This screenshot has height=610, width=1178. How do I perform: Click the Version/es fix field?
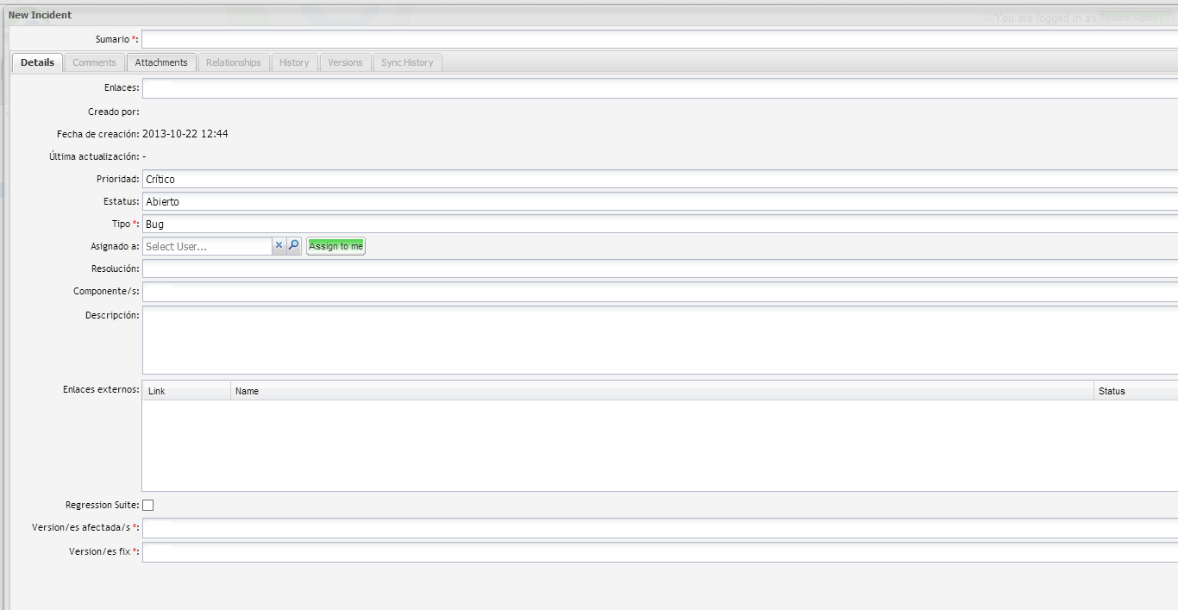point(660,551)
